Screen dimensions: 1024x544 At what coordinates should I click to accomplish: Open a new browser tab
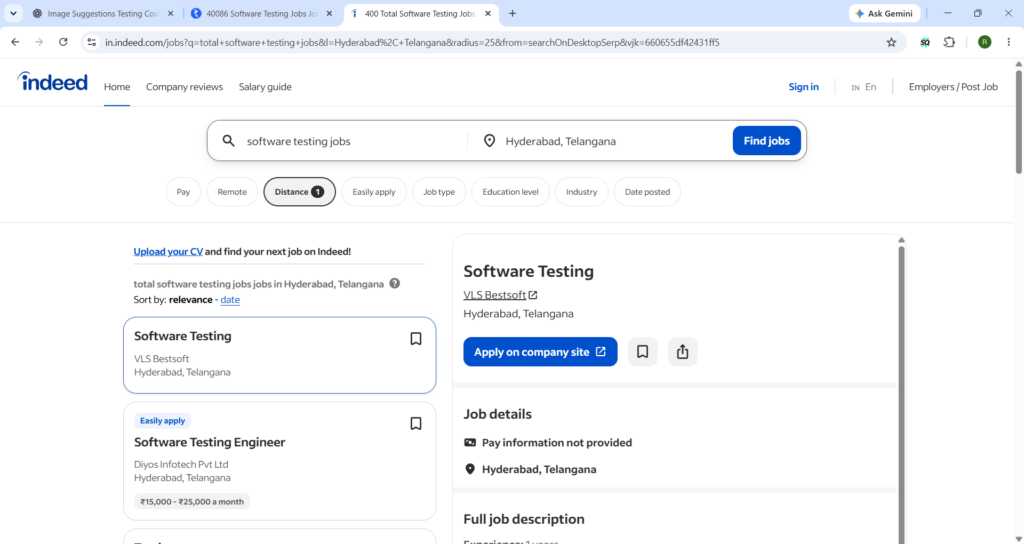pyautogui.click(x=512, y=14)
